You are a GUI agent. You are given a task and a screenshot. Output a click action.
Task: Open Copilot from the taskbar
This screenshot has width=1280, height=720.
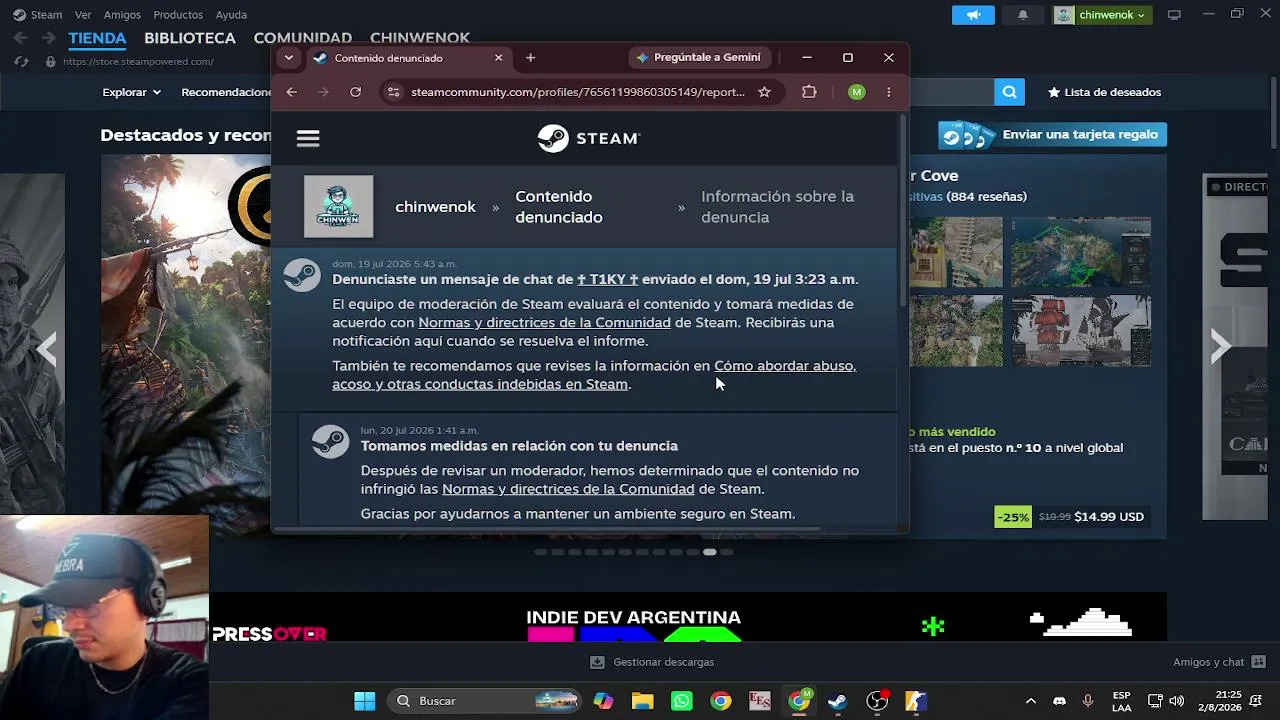pyautogui.click(x=603, y=701)
